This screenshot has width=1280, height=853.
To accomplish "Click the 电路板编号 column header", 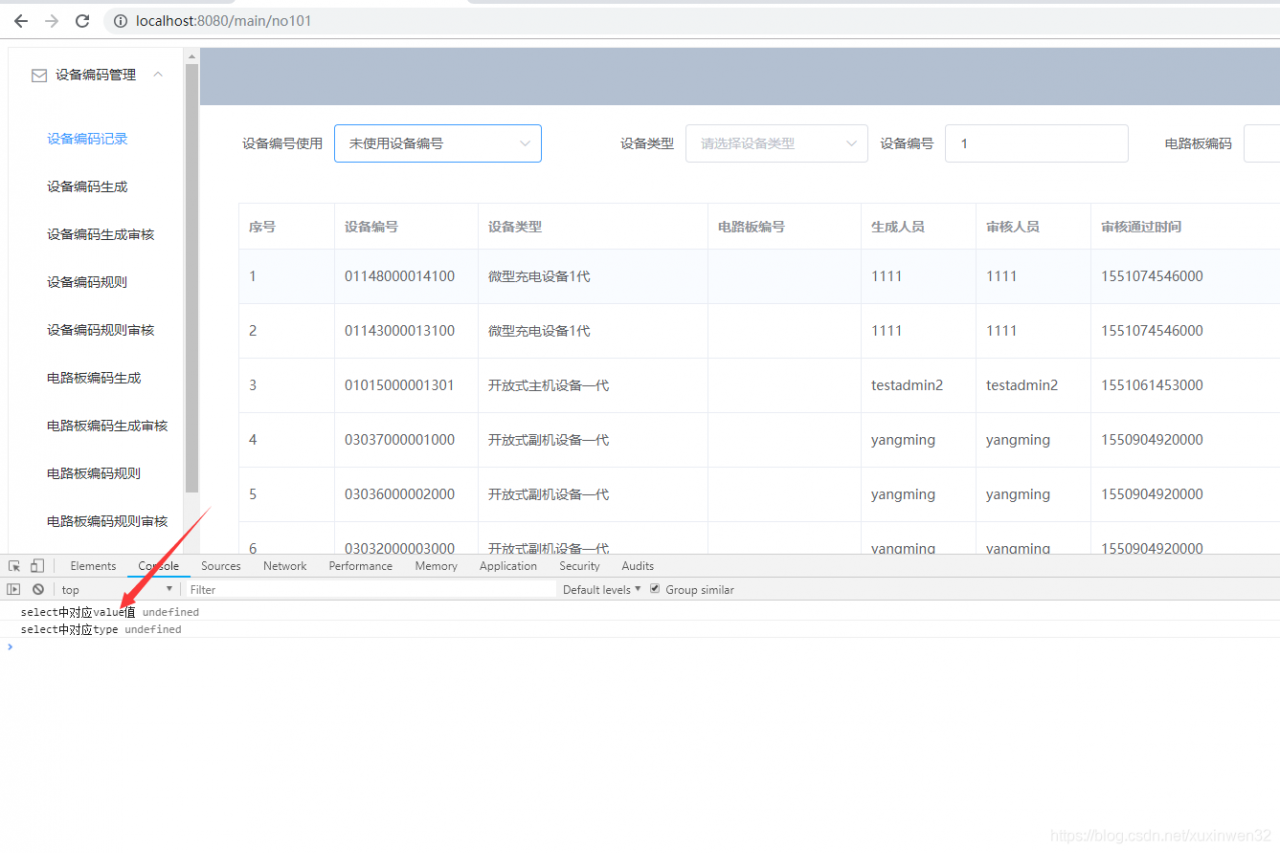I will click(x=751, y=227).
